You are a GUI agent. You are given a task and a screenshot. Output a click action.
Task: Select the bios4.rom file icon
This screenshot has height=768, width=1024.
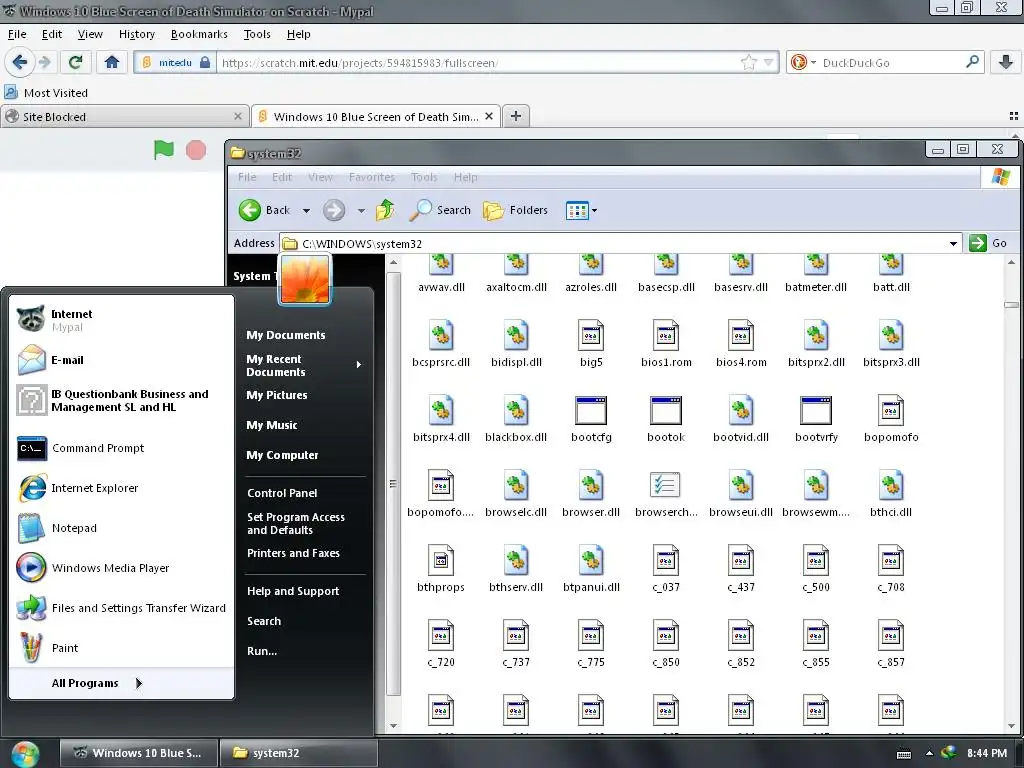click(x=741, y=336)
